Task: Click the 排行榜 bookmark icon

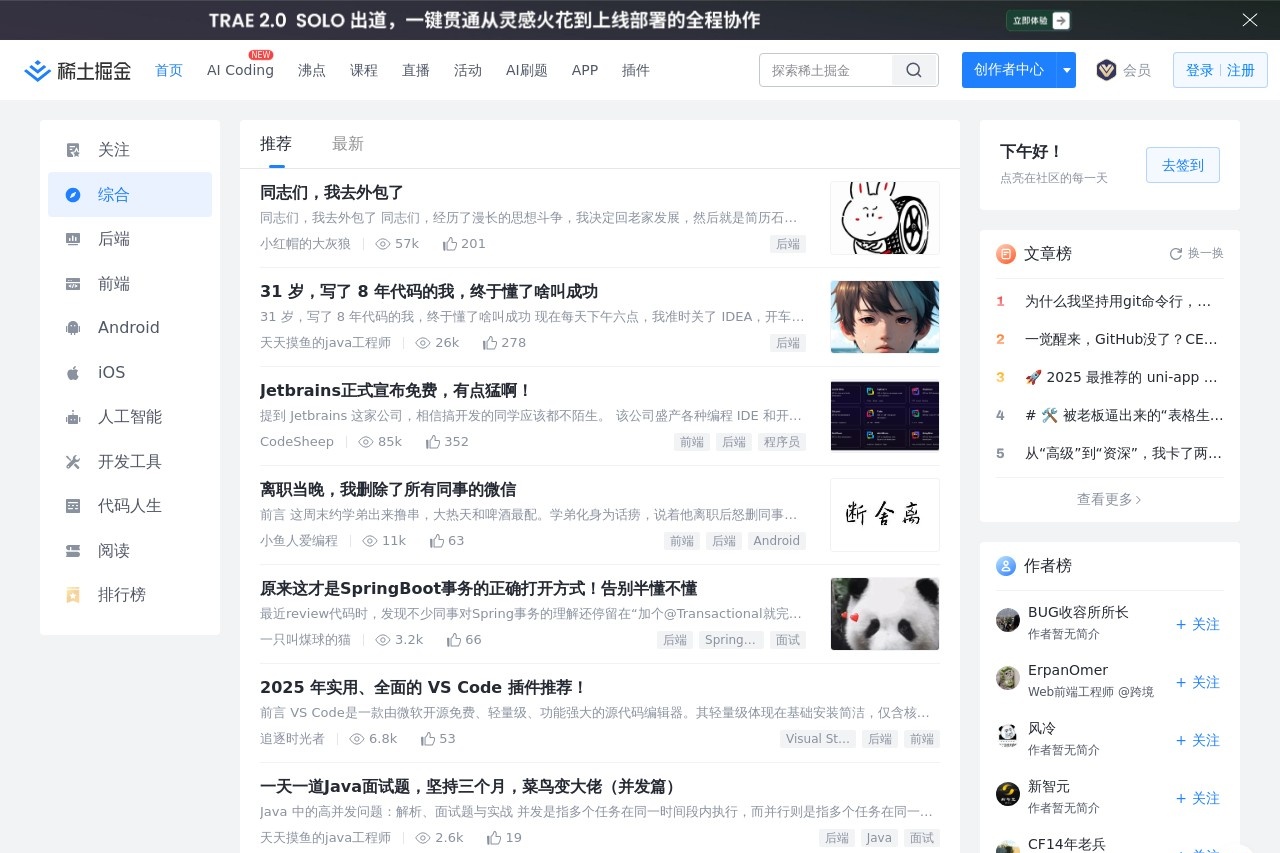Action: [x=73, y=595]
